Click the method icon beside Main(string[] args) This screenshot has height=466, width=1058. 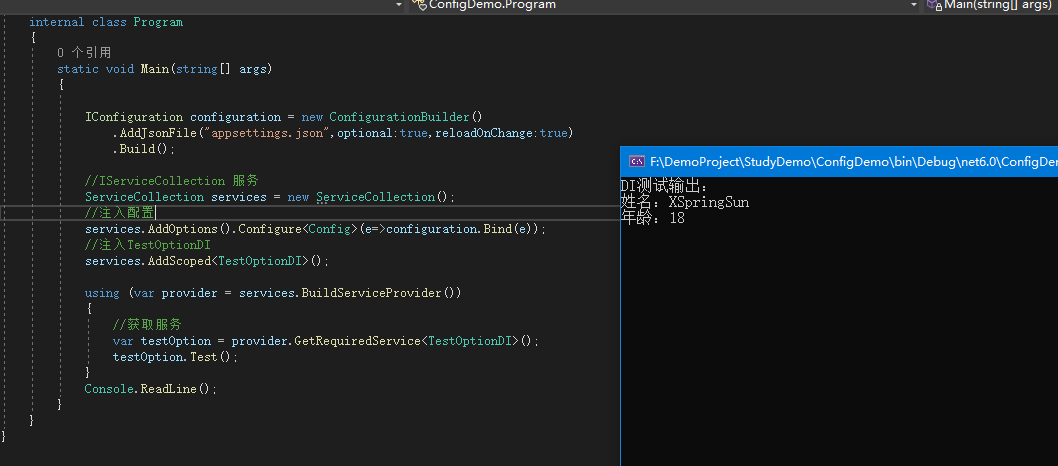[x=934, y=5]
